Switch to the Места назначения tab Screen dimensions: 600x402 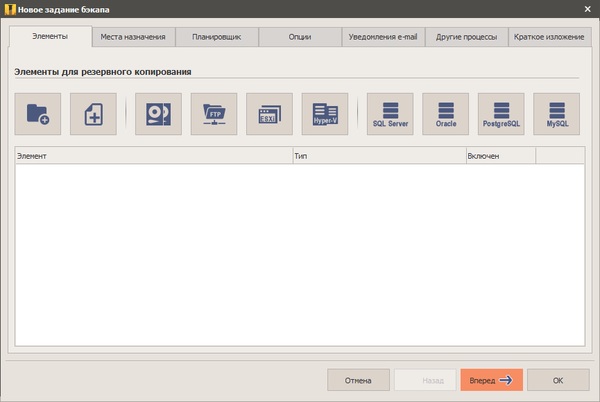coord(133,37)
